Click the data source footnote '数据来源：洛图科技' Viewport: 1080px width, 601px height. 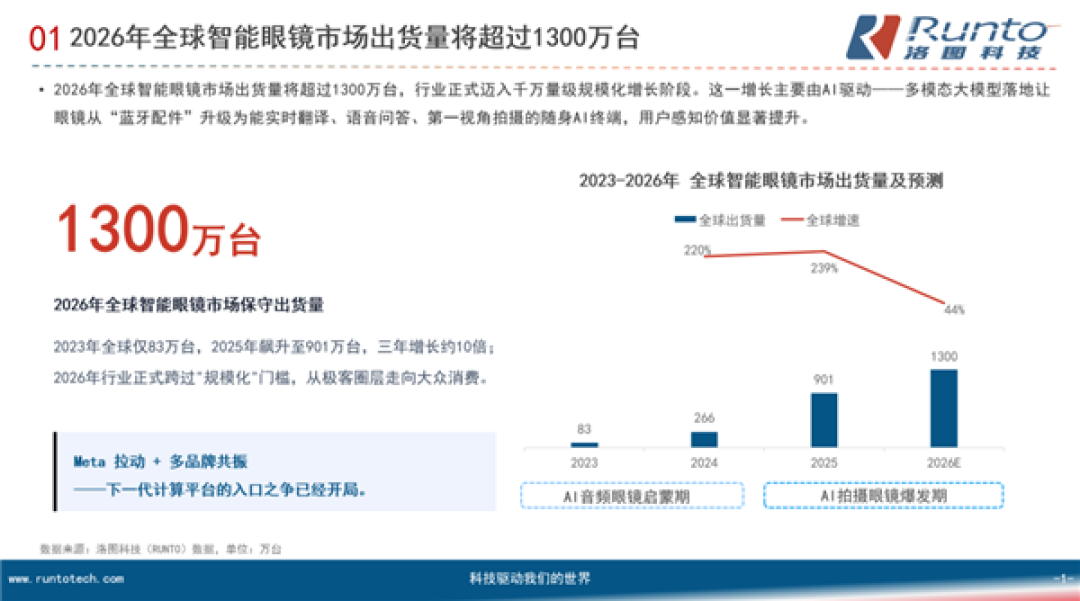pos(160,549)
